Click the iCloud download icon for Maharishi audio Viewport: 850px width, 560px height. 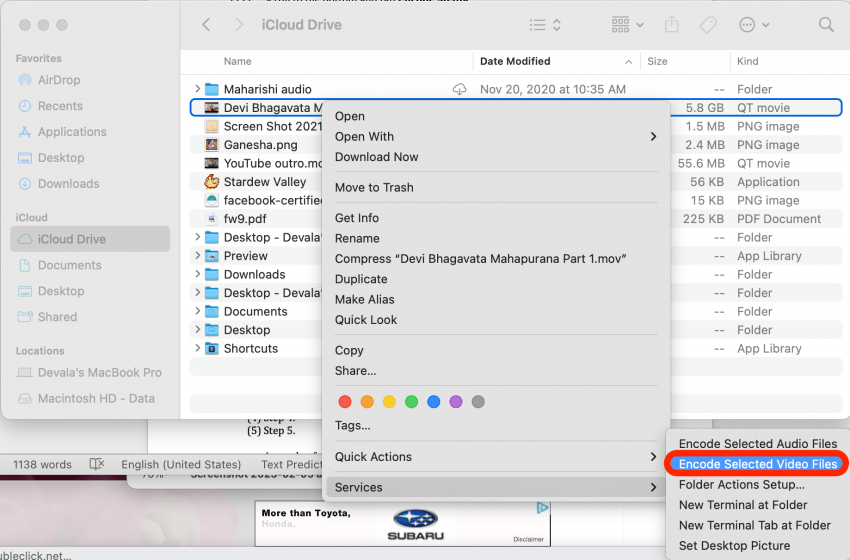(460, 89)
